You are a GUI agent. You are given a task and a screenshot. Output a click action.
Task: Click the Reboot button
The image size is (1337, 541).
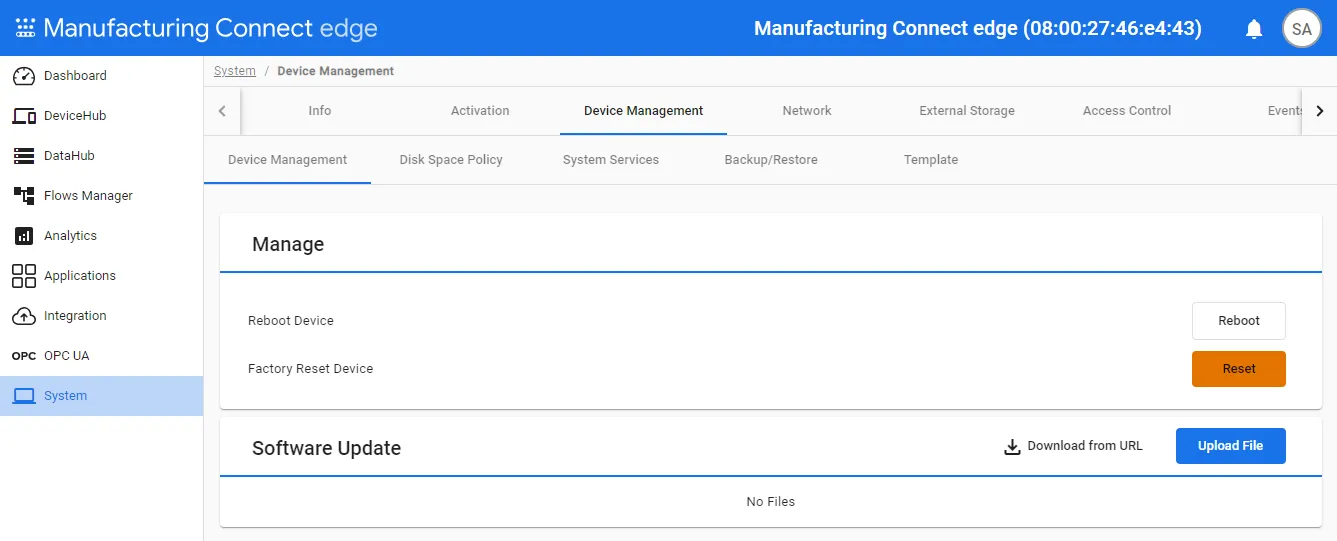pos(1239,321)
